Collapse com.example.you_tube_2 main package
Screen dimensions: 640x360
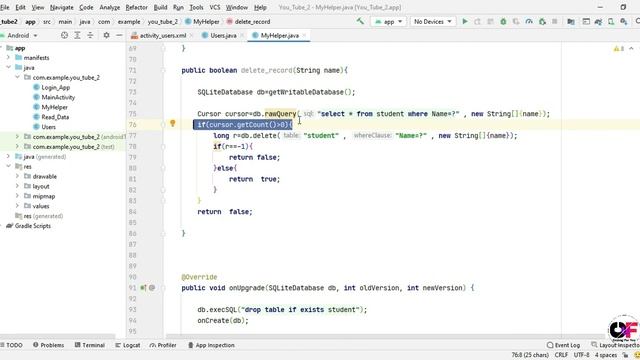[17, 77]
